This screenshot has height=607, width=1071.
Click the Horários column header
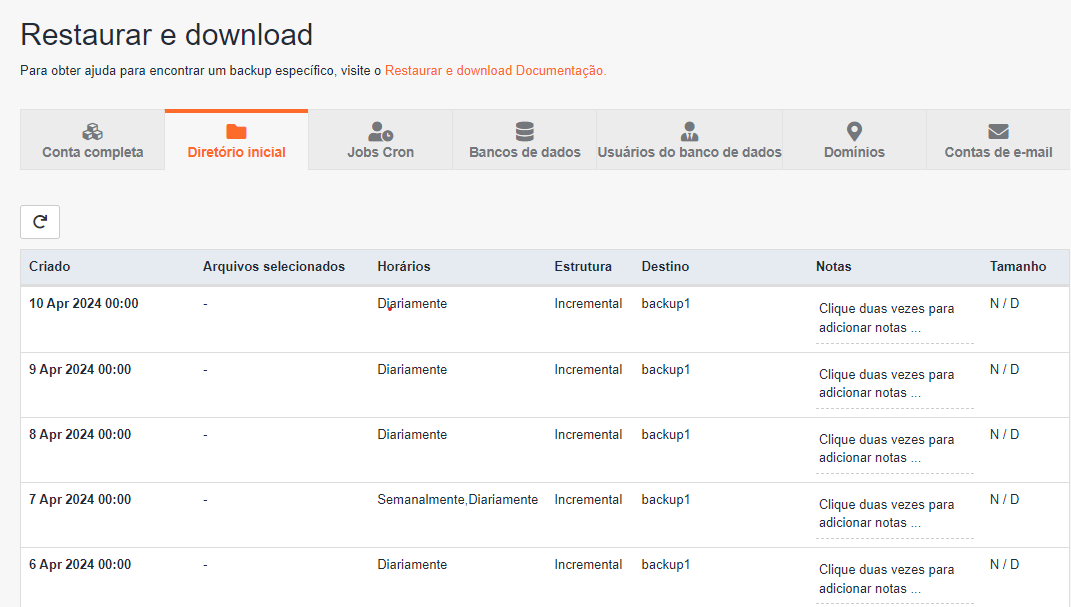404,266
